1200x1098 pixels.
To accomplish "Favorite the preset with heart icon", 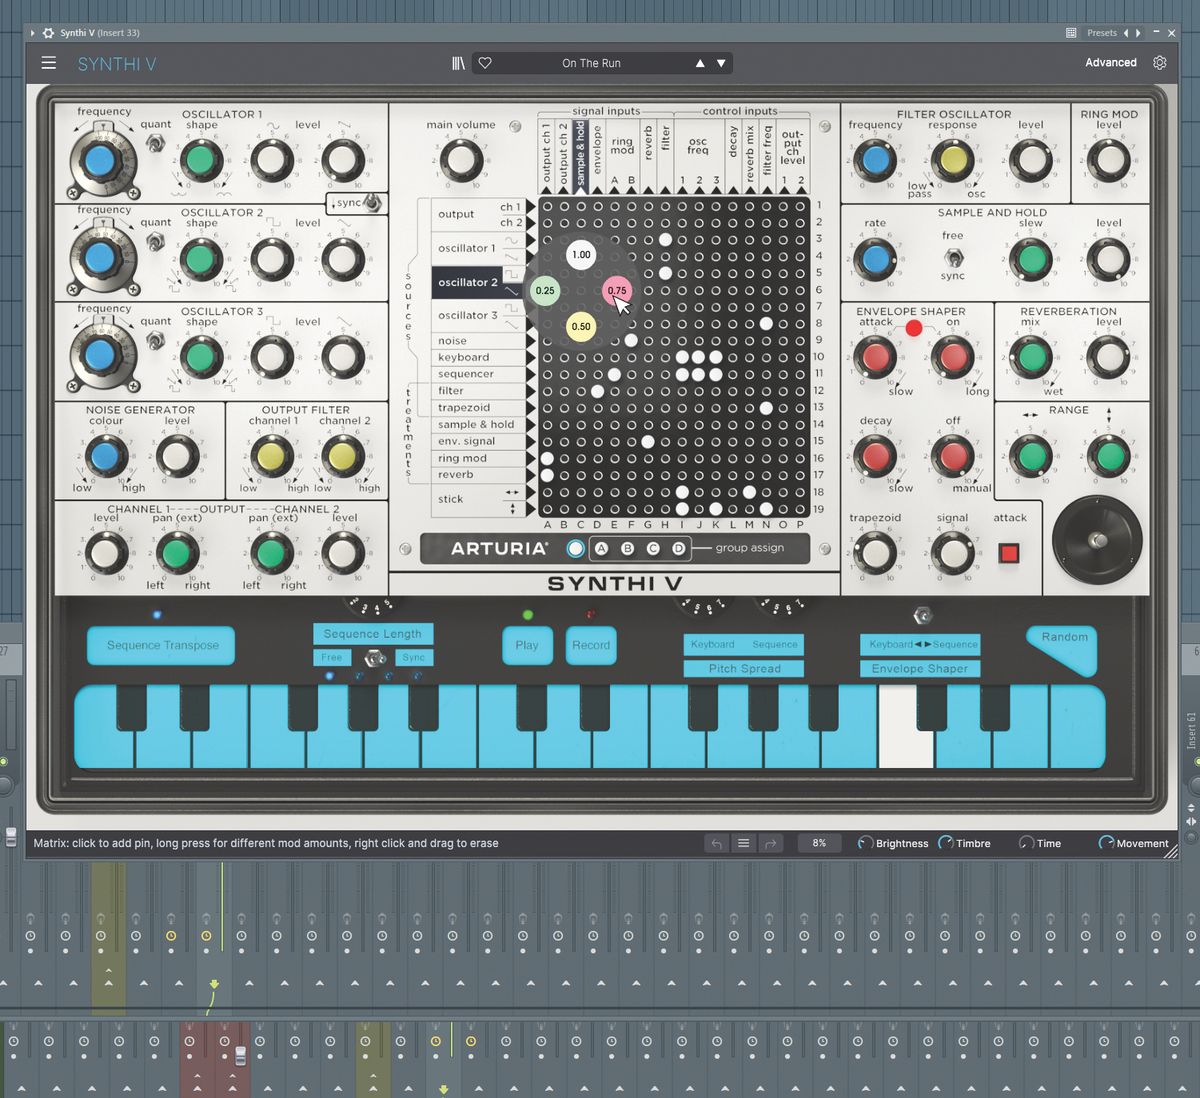I will 485,63.
